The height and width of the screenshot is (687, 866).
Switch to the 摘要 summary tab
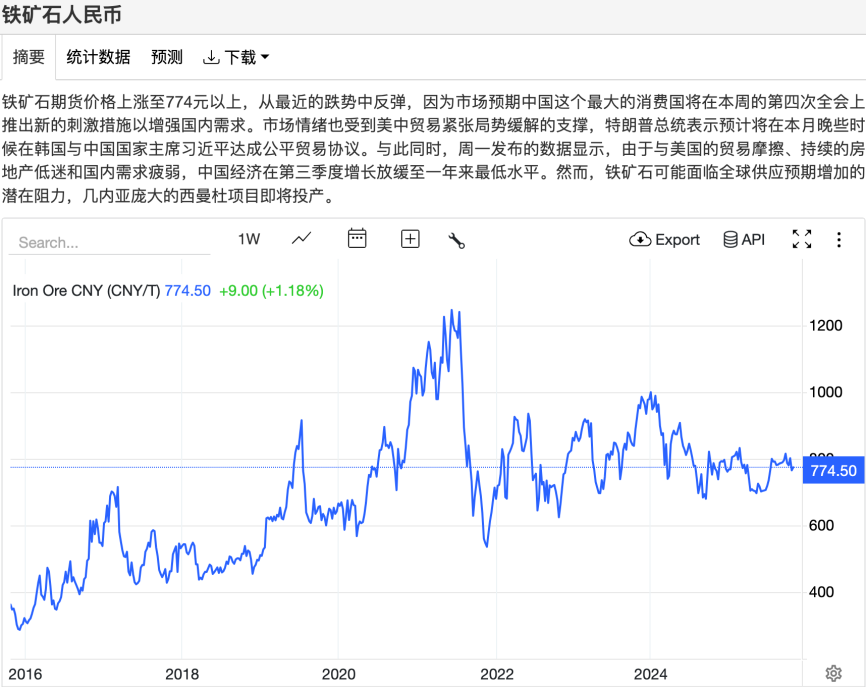pos(29,57)
